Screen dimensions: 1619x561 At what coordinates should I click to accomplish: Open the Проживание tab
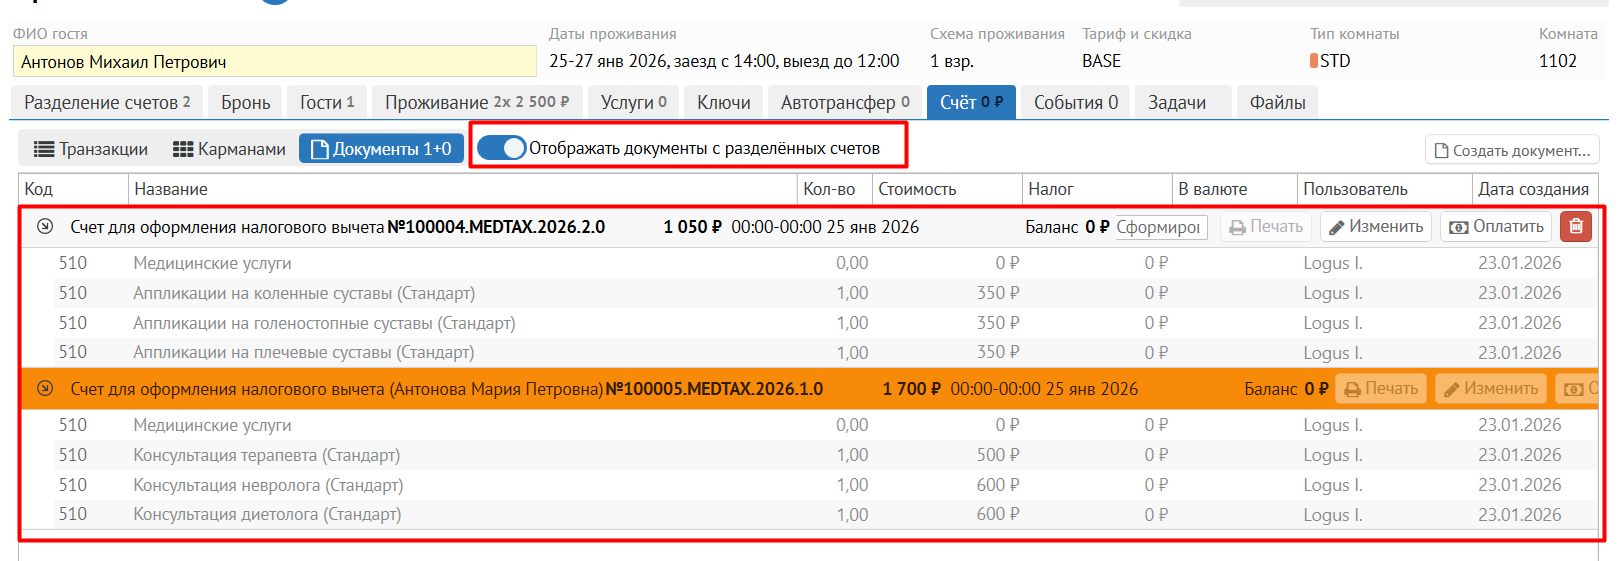click(x=476, y=103)
